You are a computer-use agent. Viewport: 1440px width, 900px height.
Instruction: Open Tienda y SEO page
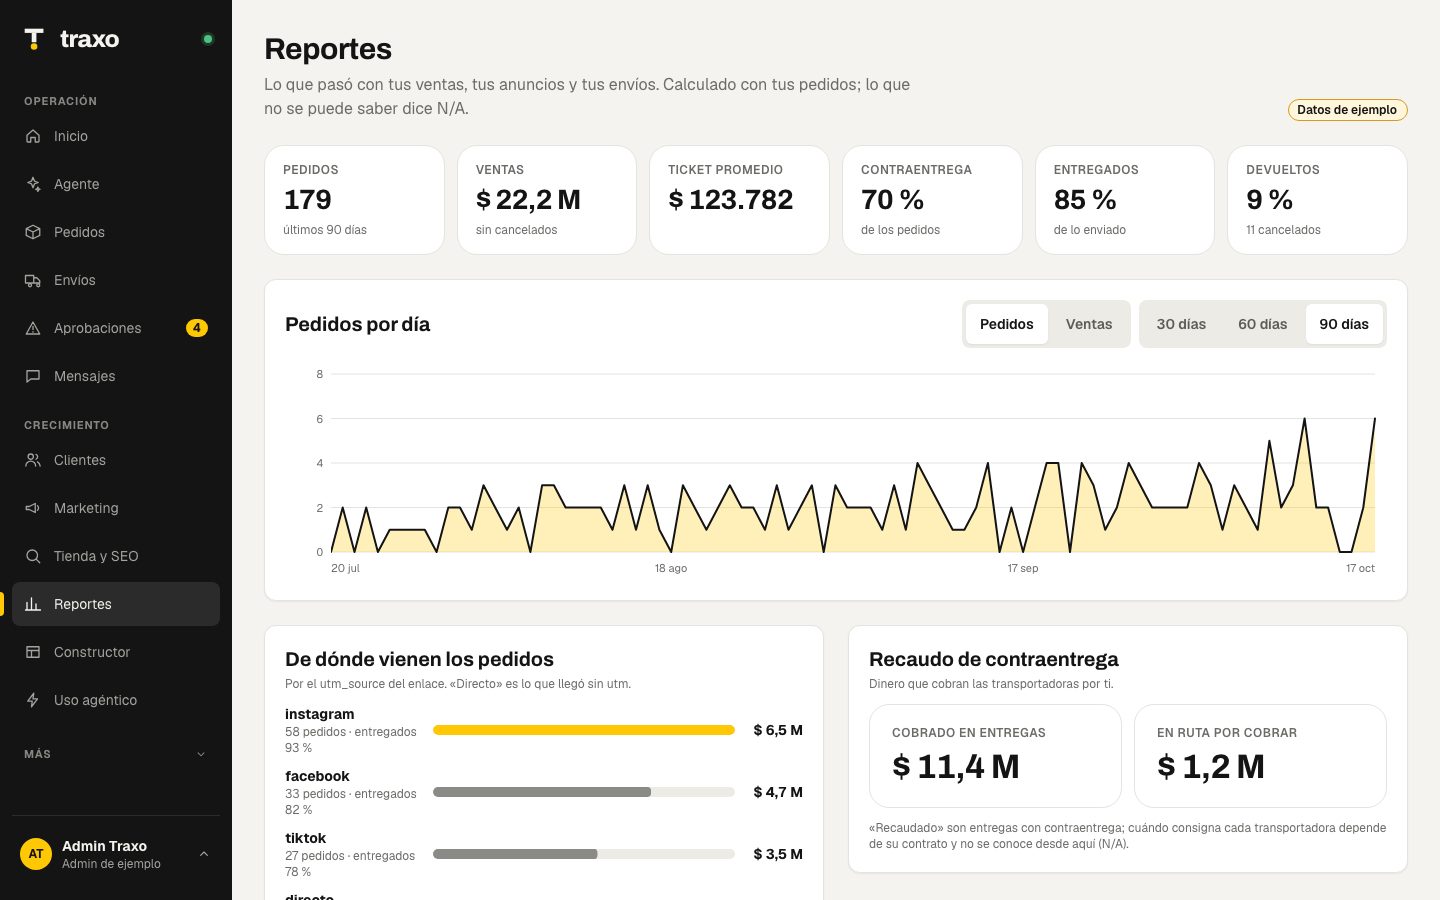tap(116, 556)
